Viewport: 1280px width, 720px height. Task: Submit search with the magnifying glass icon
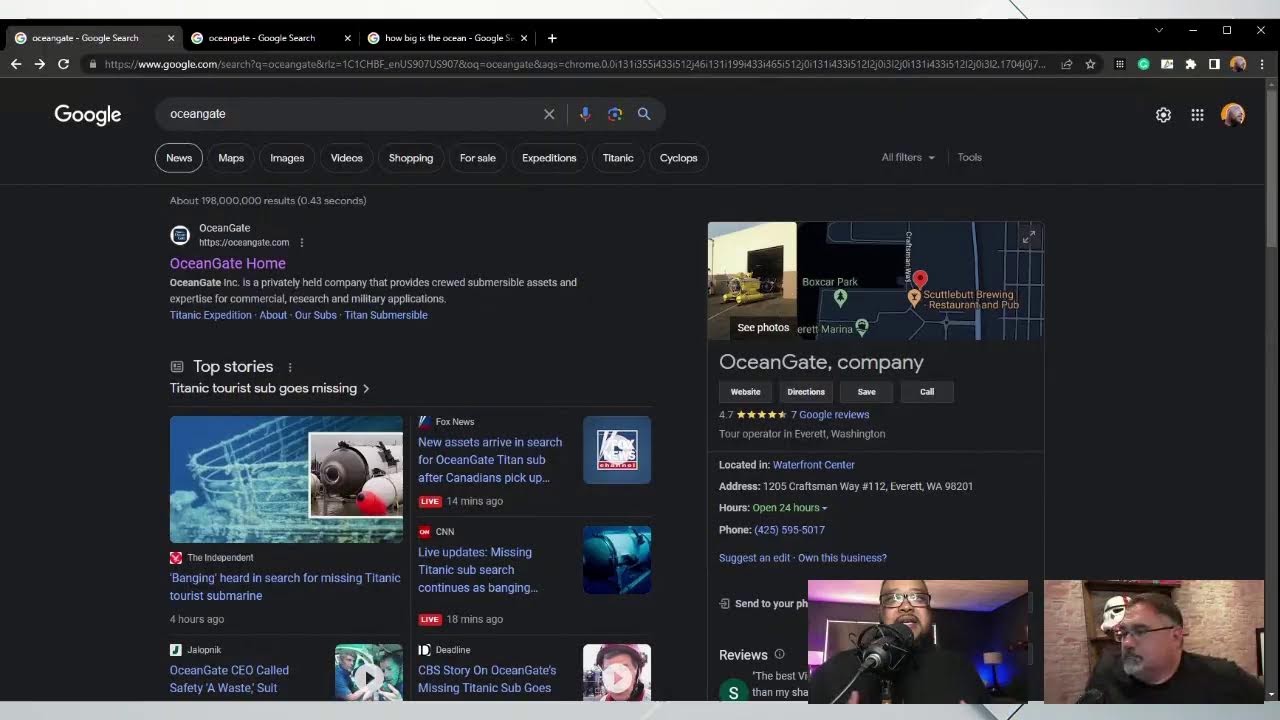click(644, 114)
